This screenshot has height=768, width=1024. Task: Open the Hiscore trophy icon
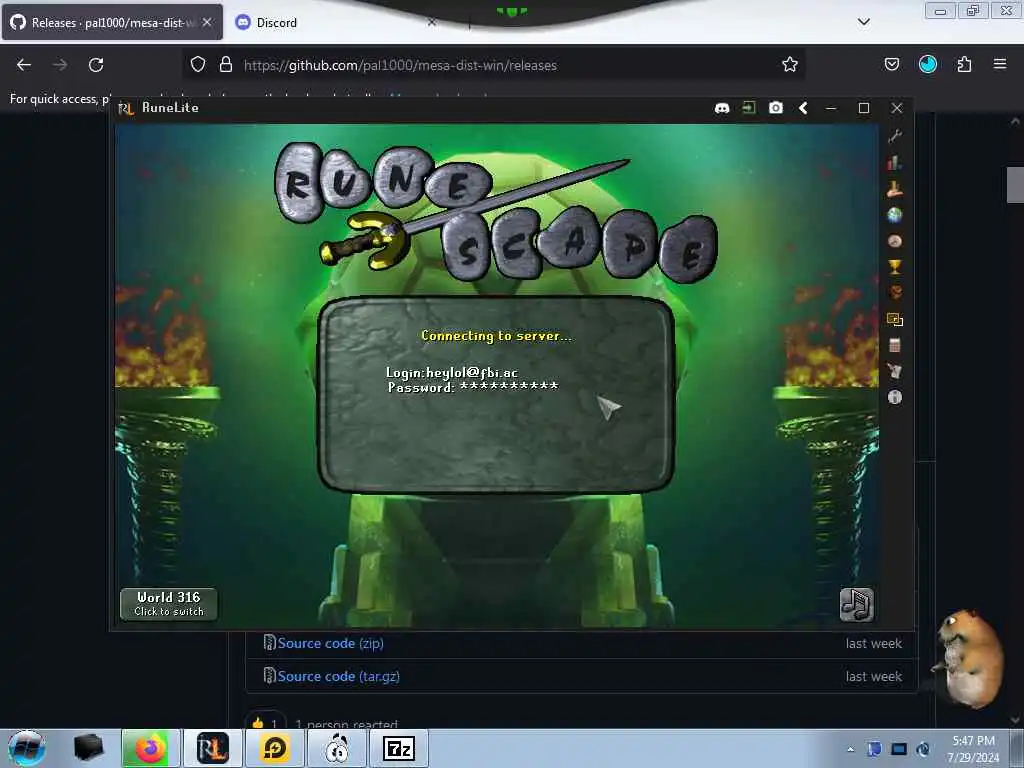point(895,266)
